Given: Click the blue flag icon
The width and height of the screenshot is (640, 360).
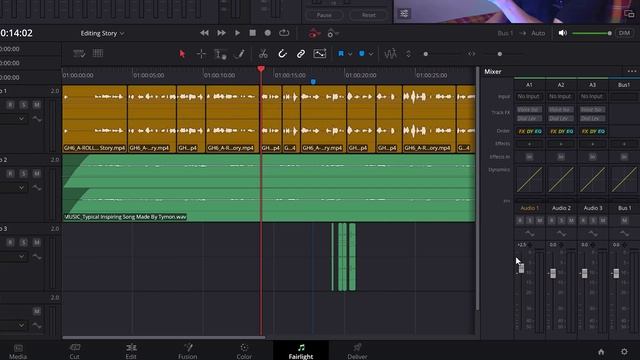Looking at the screenshot, I should click(341, 54).
